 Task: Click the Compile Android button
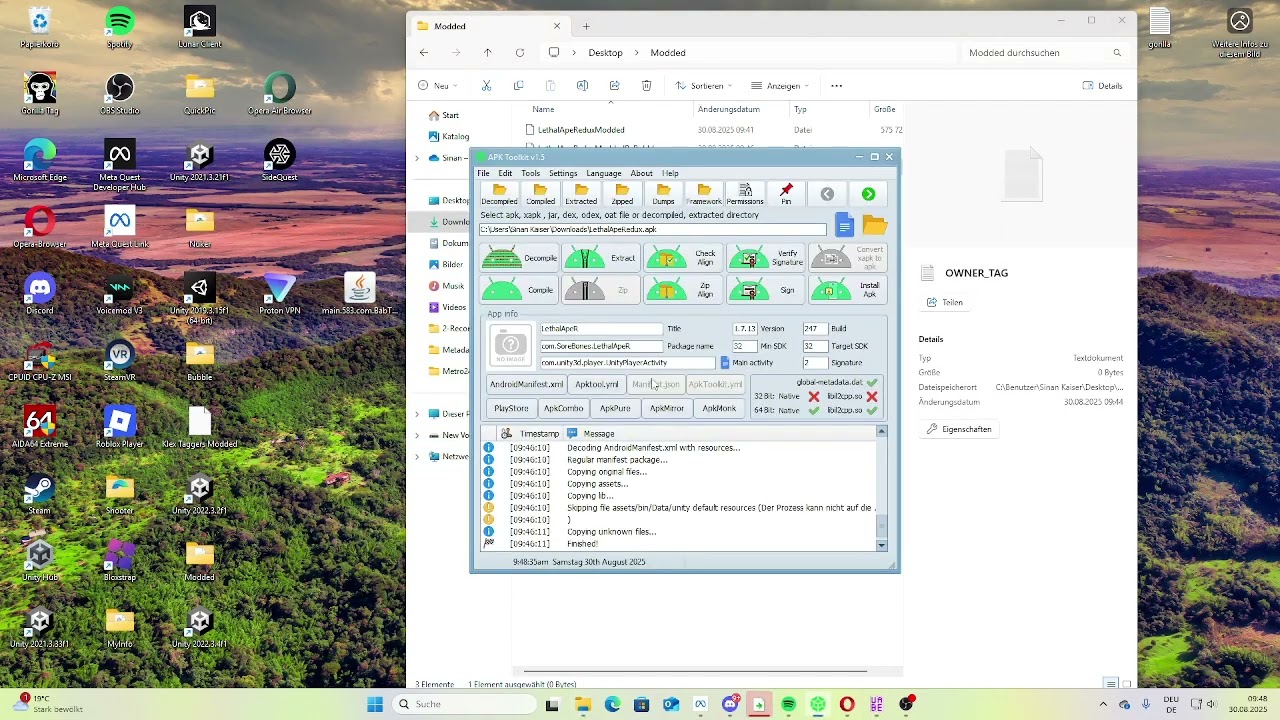tap(519, 290)
